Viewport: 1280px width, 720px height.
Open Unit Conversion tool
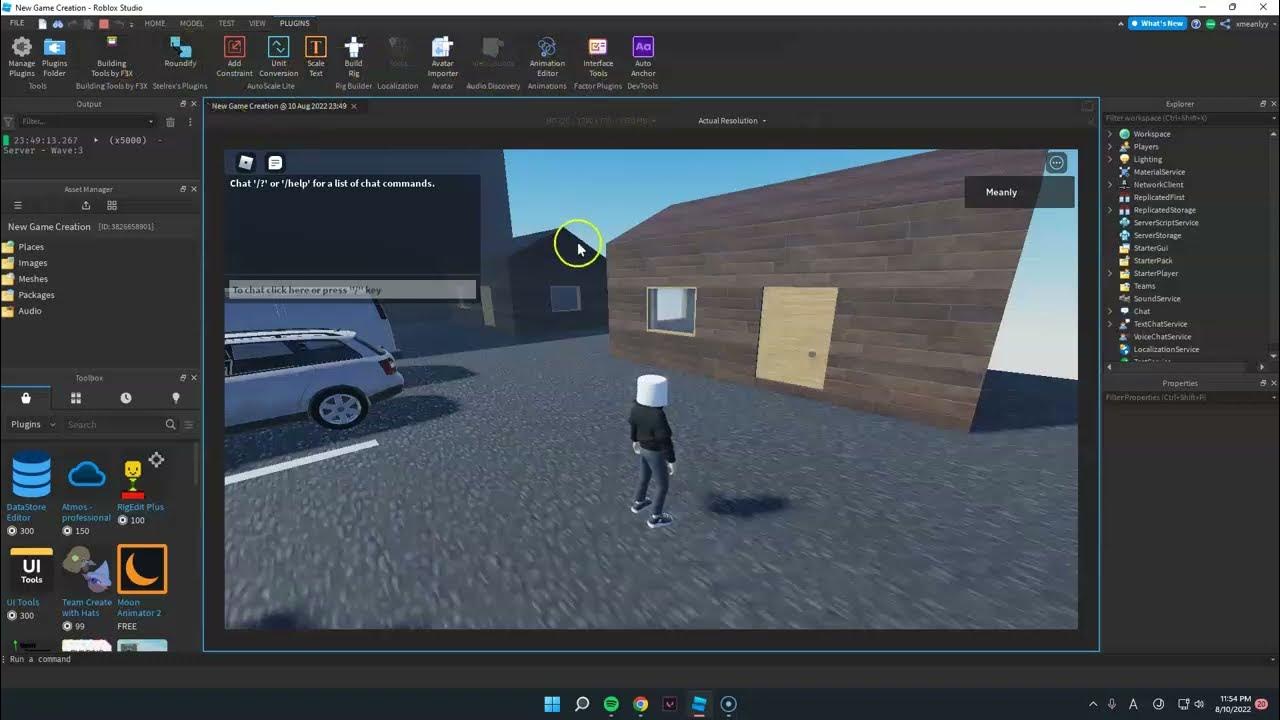(x=278, y=56)
